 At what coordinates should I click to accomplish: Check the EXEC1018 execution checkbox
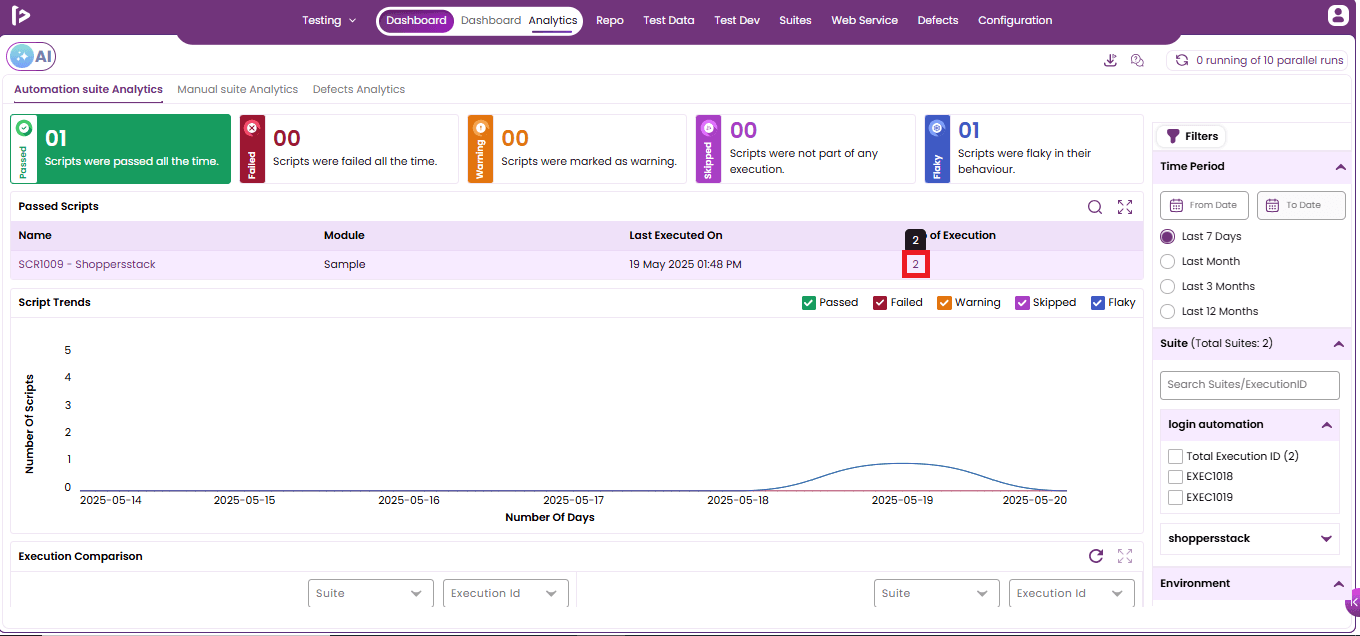click(x=1175, y=477)
